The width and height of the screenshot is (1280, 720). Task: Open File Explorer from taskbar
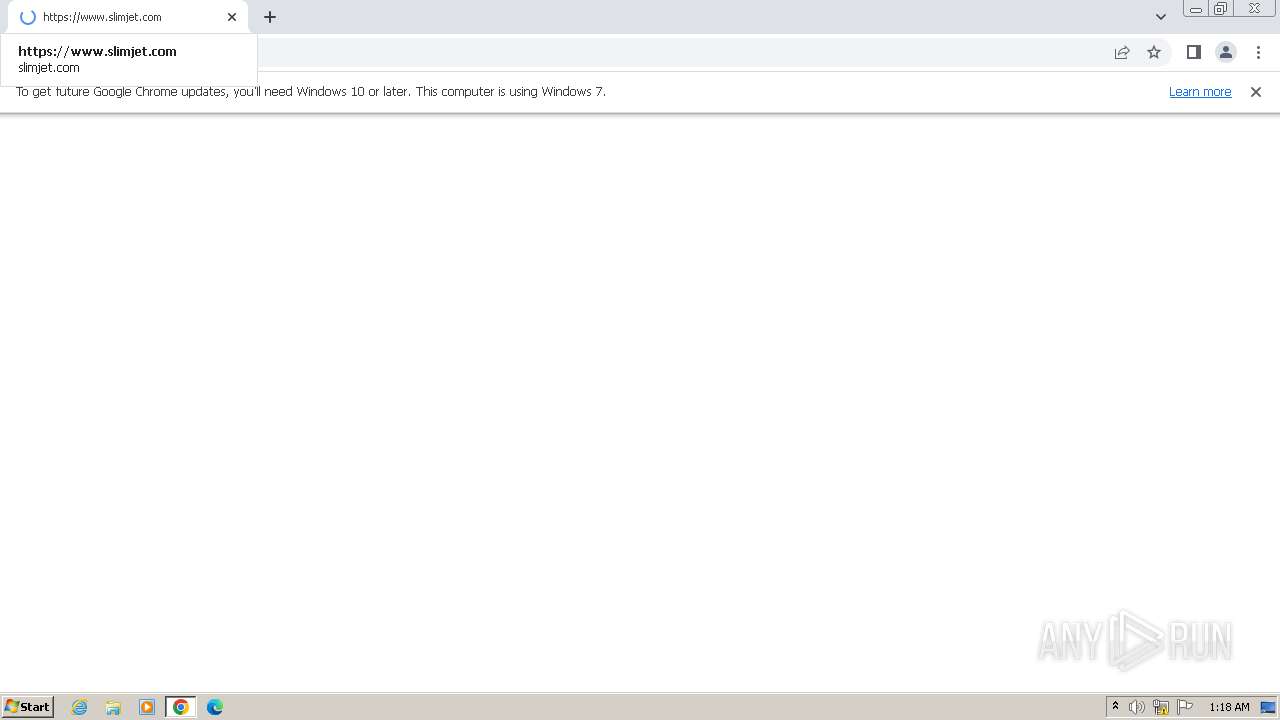pos(113,707)
